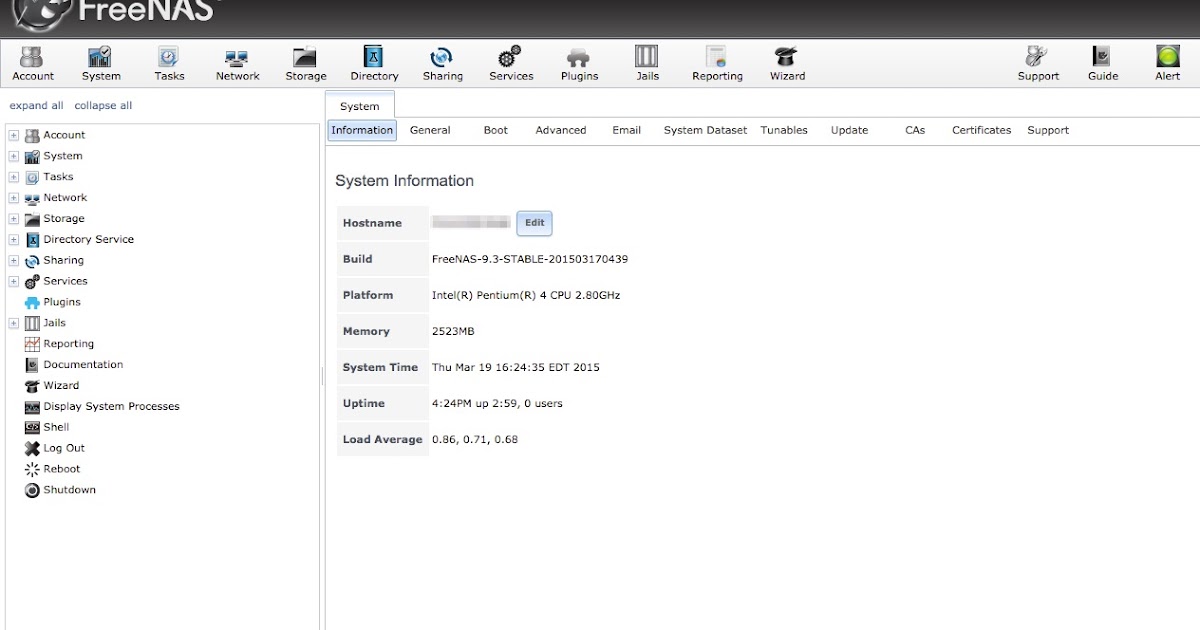Click the FreeNAS logo
Image resolution: width=1200 pixels, height=630 pixels.
[x=115, y=16]
